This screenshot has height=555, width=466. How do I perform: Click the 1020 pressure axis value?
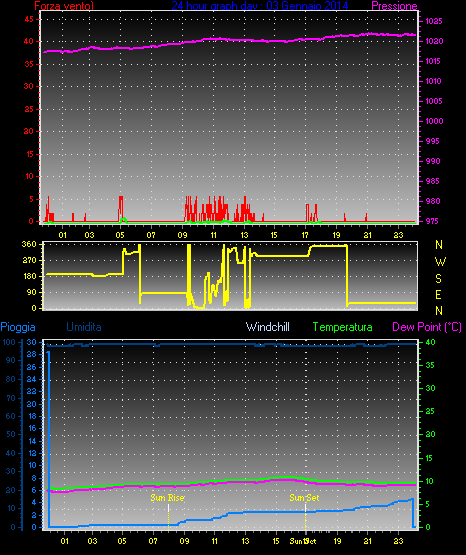click(x=434, y=41)
